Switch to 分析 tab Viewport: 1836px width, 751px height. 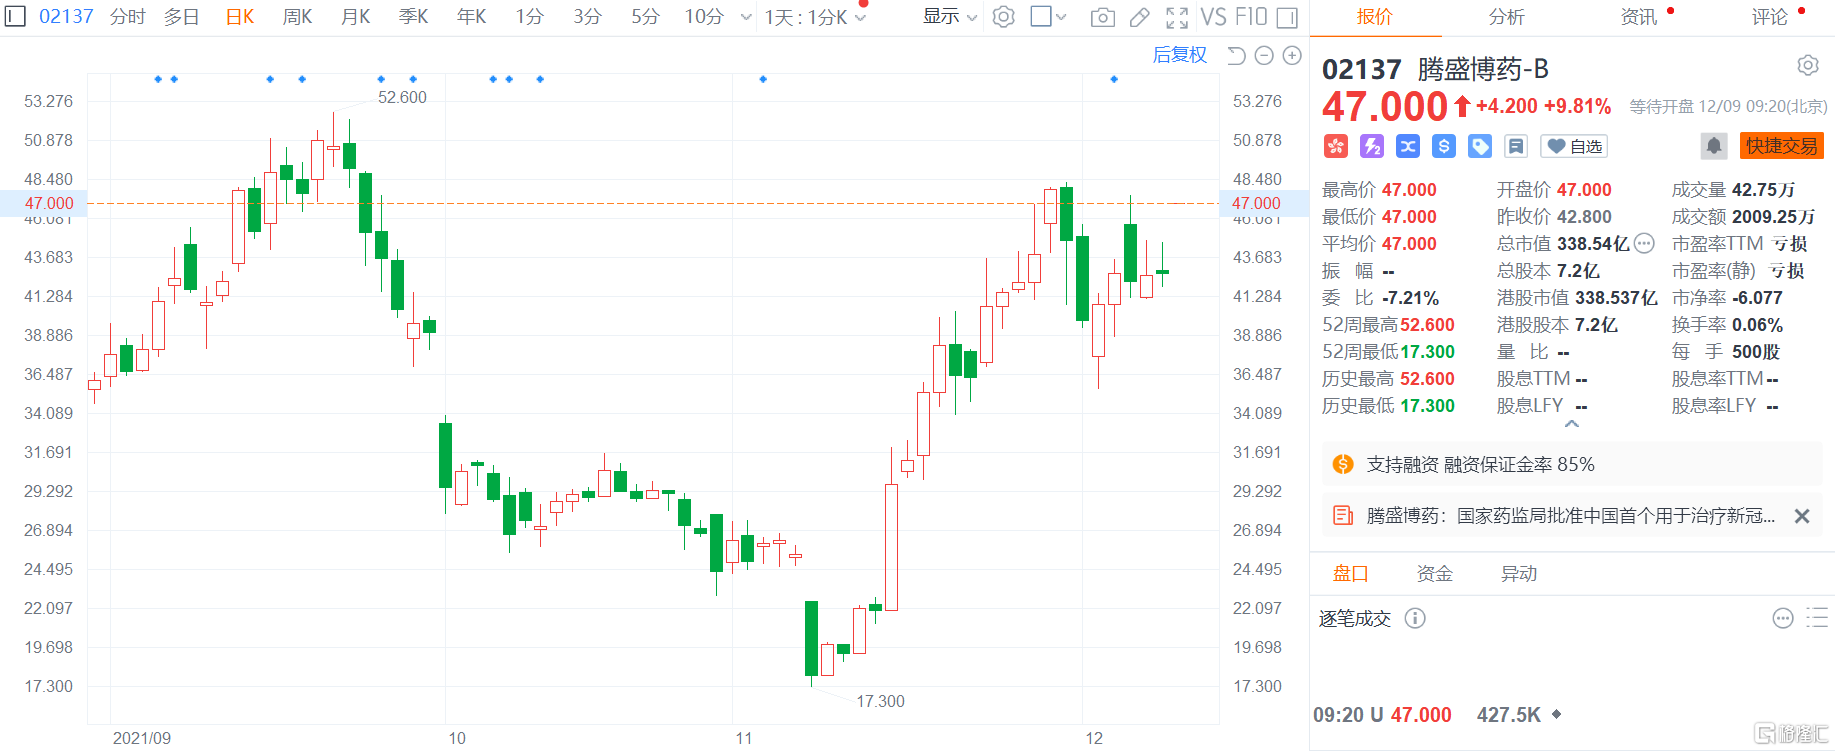[x=1506, y=17]
